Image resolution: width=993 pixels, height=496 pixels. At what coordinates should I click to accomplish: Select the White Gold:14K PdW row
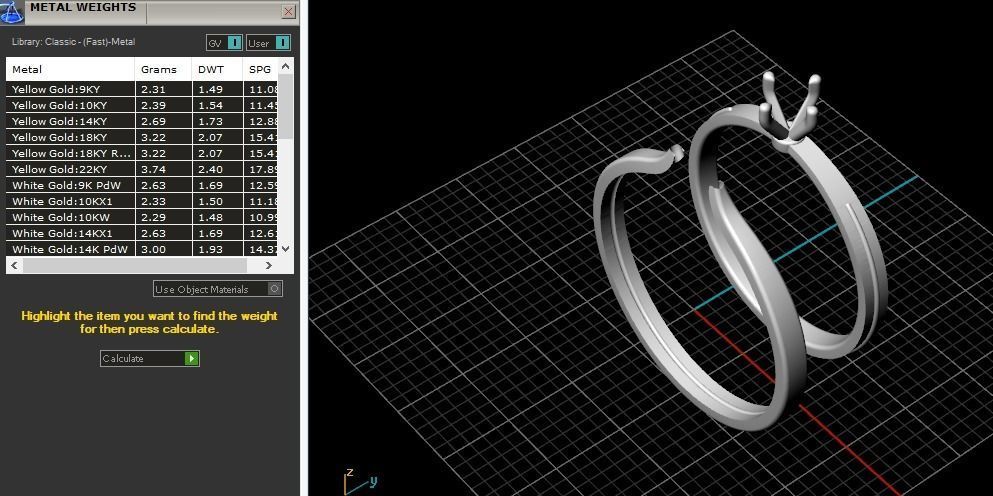[142, 249]
